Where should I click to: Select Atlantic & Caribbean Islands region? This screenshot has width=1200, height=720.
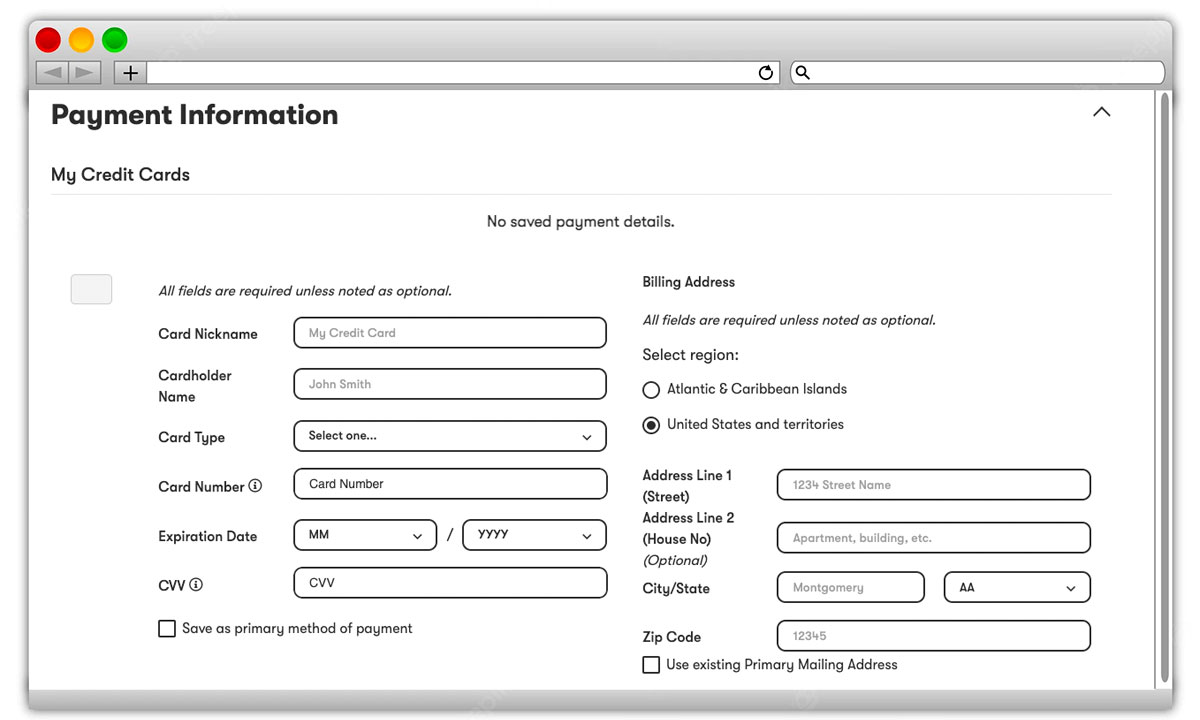coord(651,390)
